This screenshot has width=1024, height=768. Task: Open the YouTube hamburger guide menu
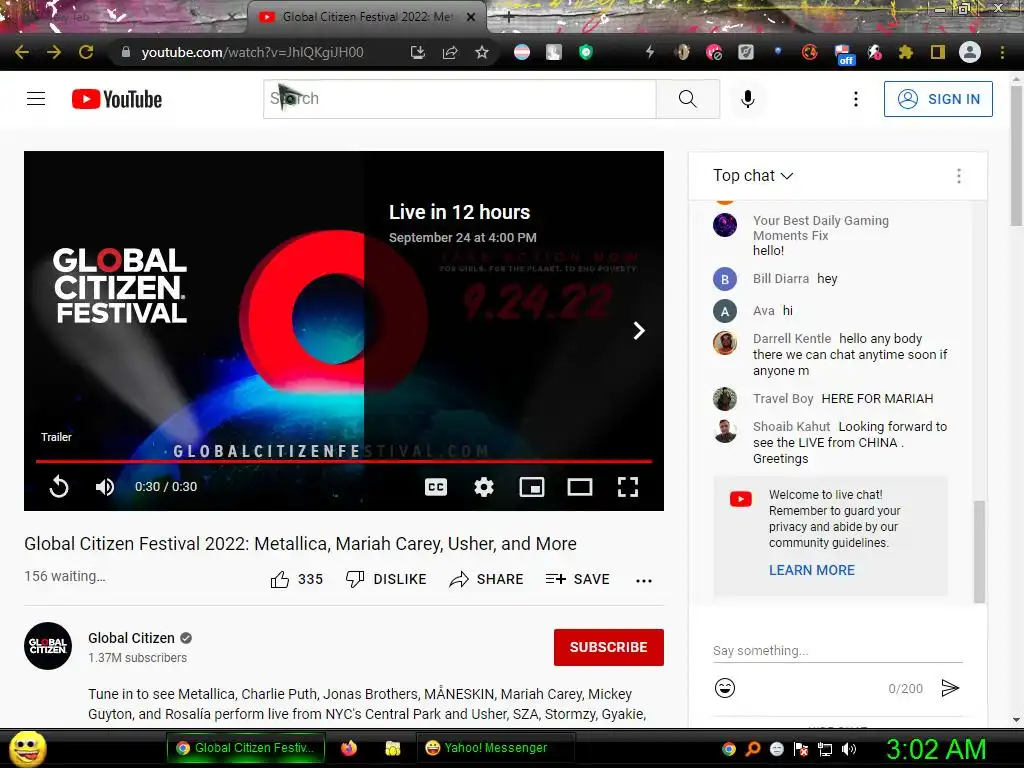click(36, 99)
